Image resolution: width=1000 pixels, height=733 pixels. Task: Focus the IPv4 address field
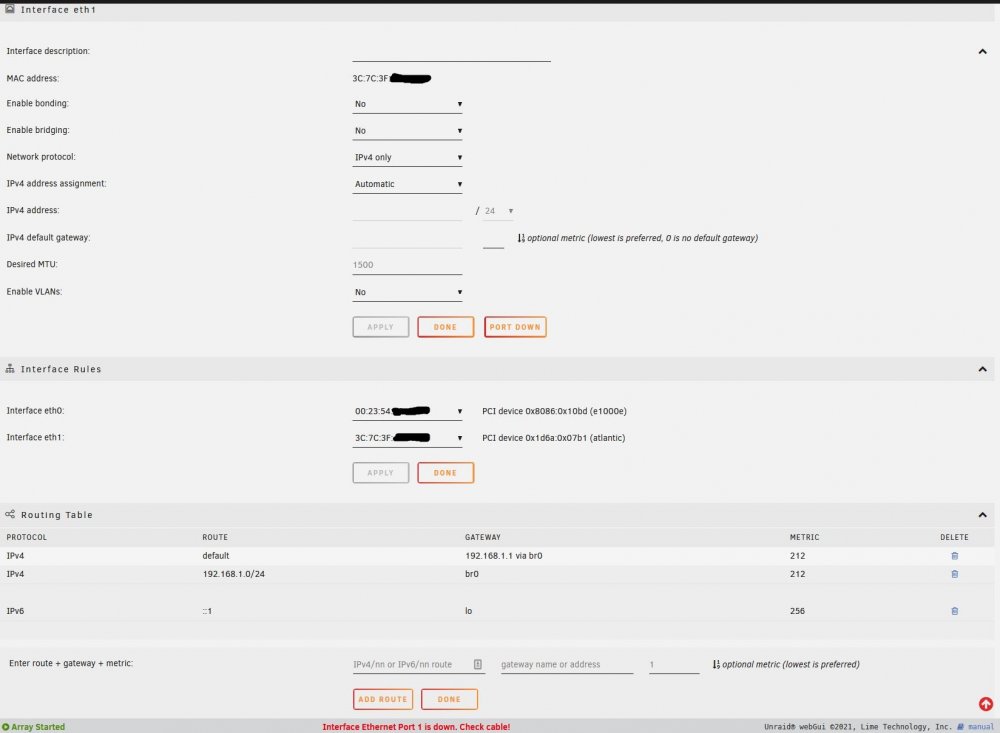[407, 211]
